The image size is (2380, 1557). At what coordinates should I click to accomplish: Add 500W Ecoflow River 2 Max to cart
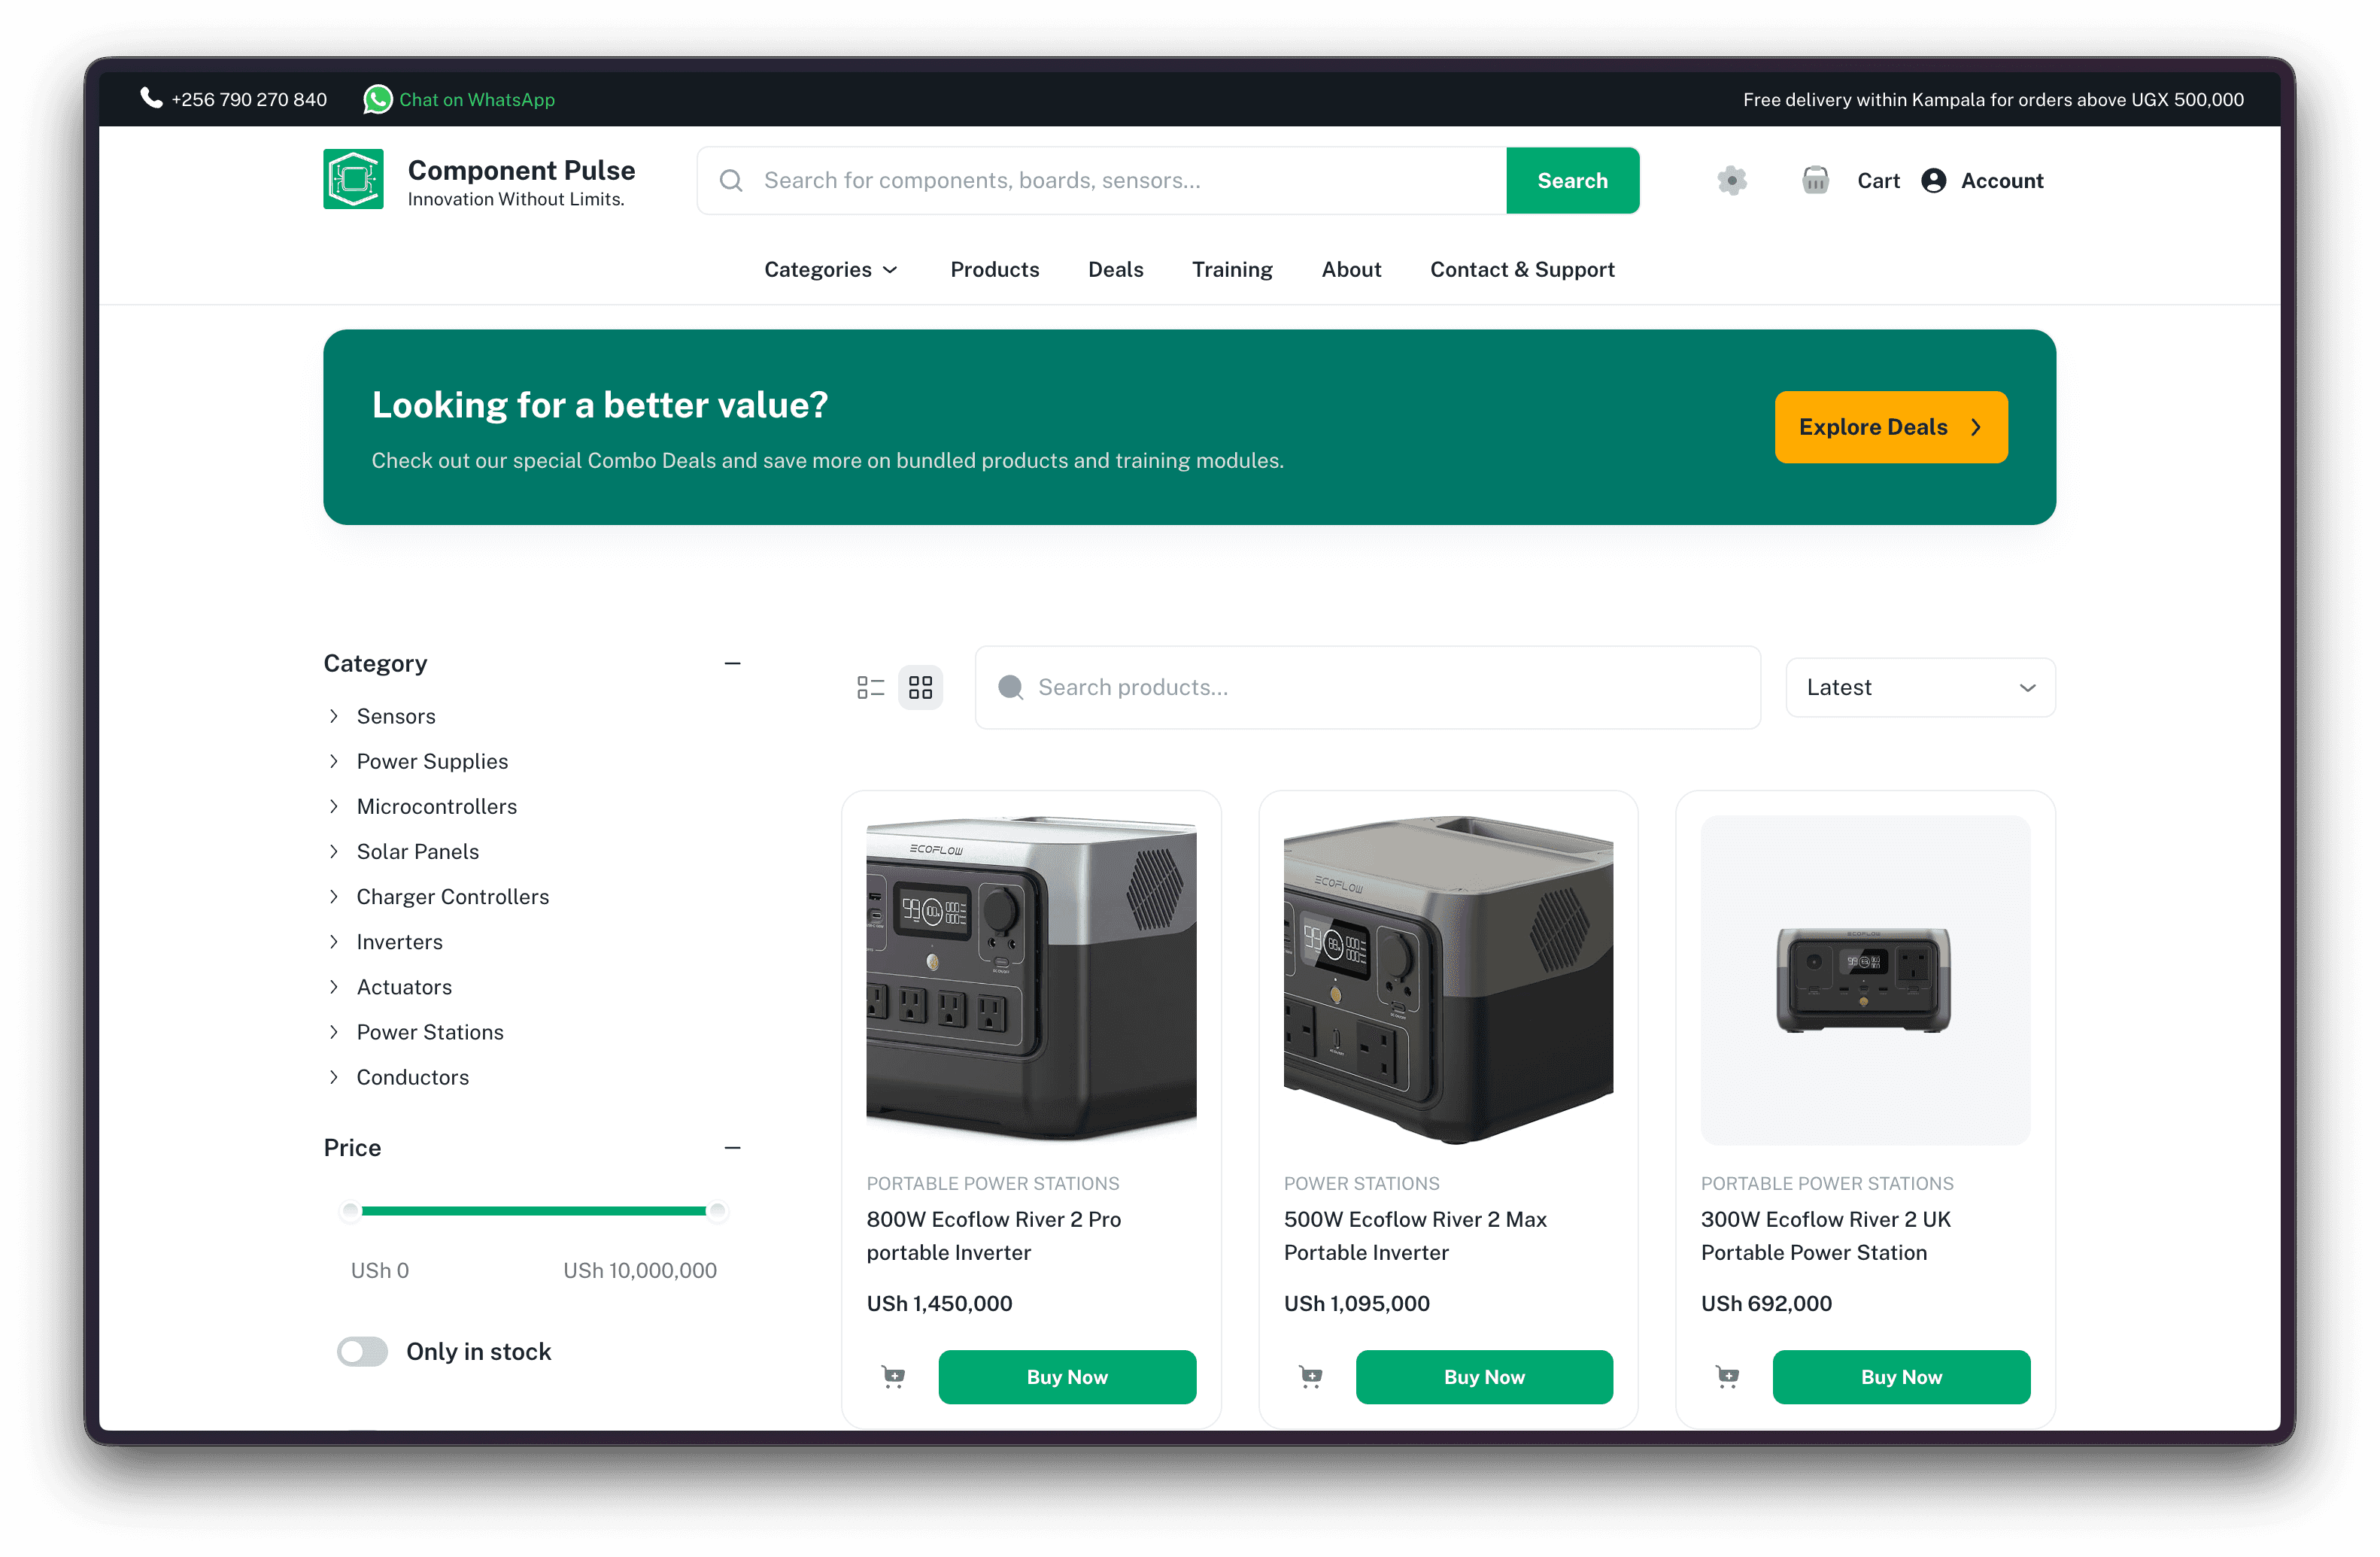point(1310,1377)
